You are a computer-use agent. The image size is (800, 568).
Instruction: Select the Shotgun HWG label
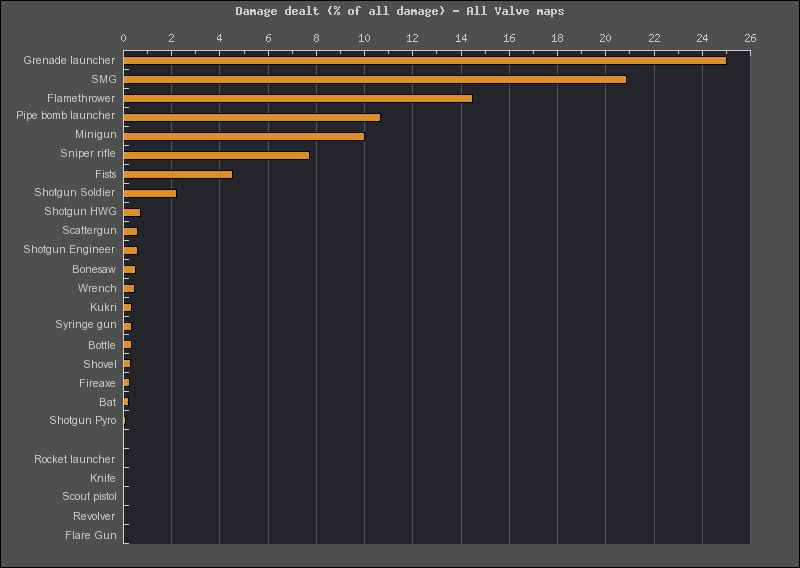(x=80, y=211)
